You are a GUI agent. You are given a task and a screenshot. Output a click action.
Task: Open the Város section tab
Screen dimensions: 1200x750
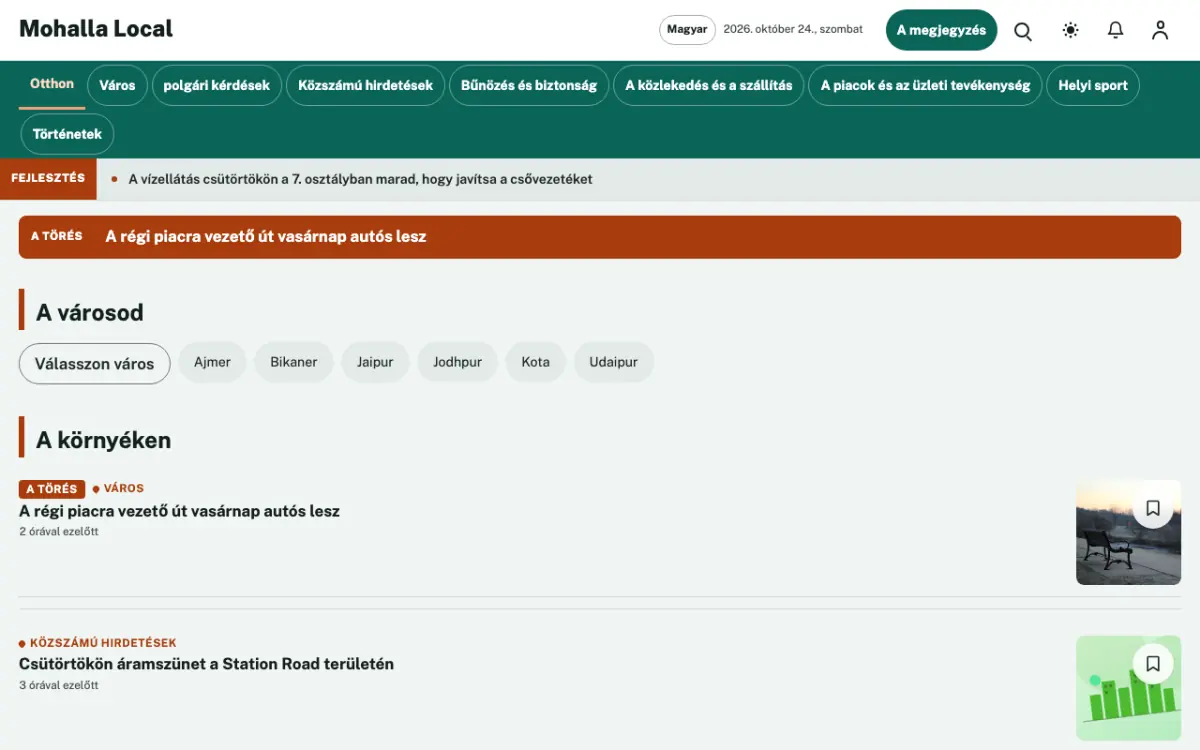click(117, 85)
